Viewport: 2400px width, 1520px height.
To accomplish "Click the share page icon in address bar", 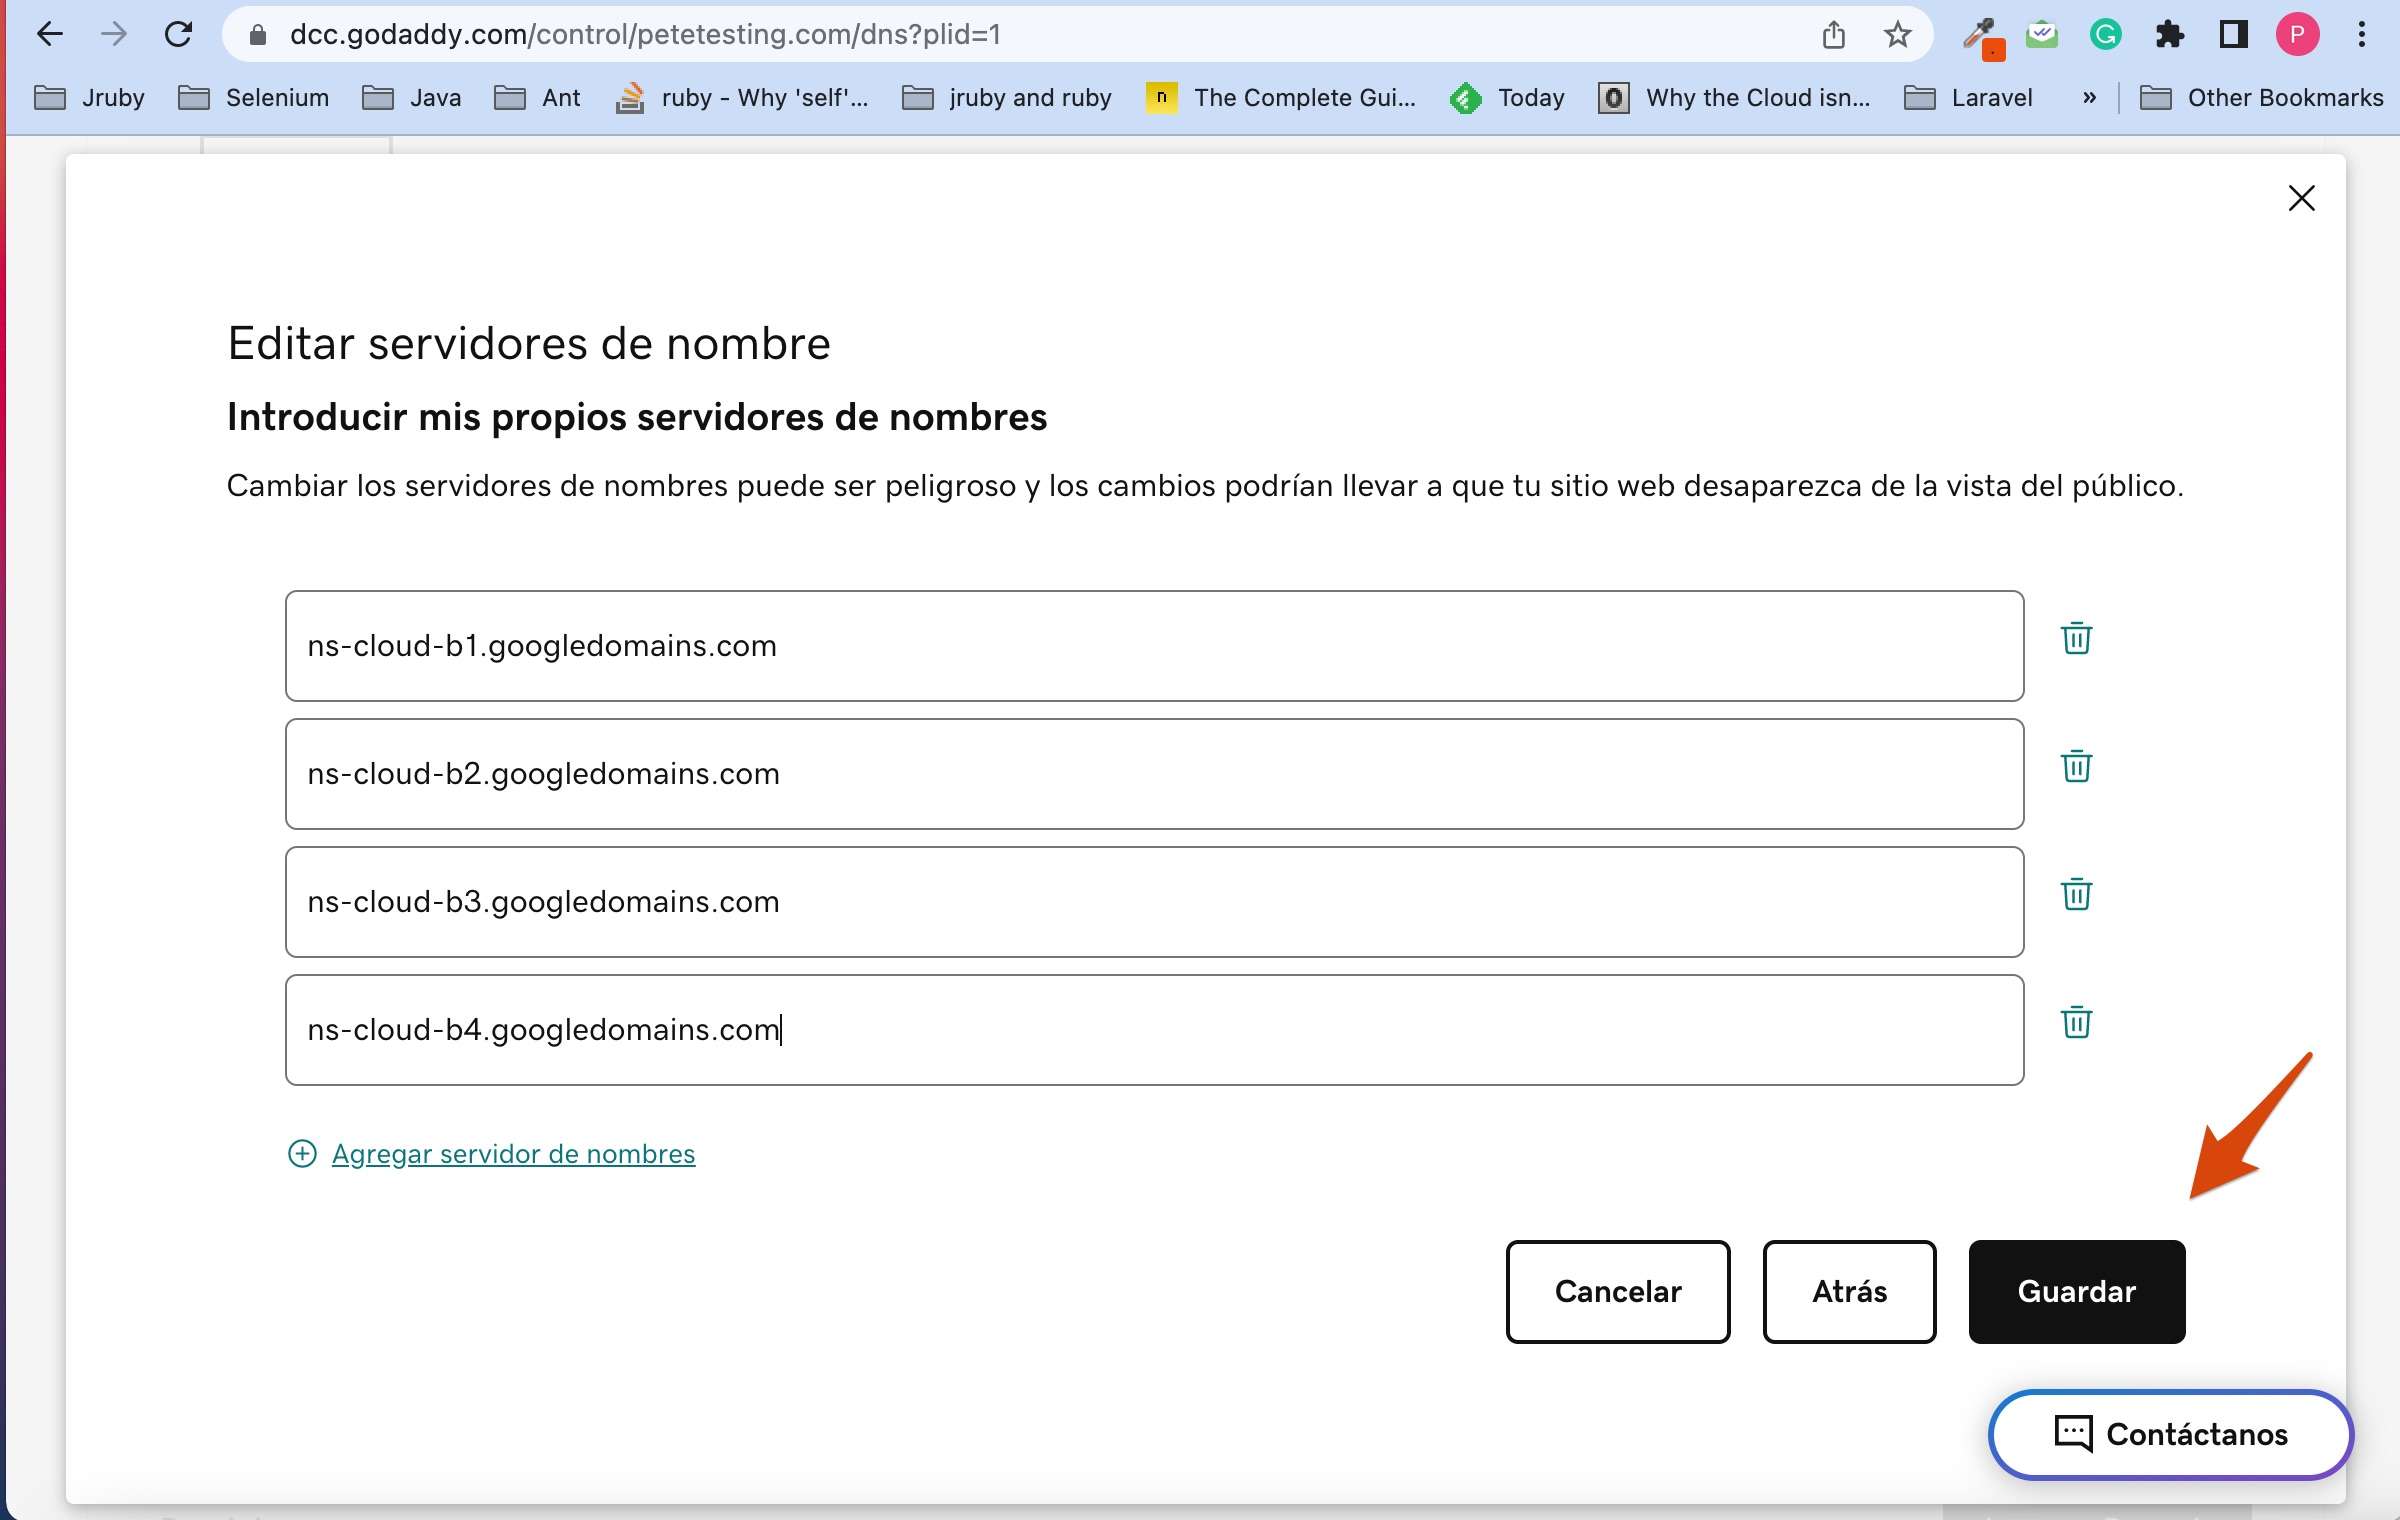I will (1833, 35).
